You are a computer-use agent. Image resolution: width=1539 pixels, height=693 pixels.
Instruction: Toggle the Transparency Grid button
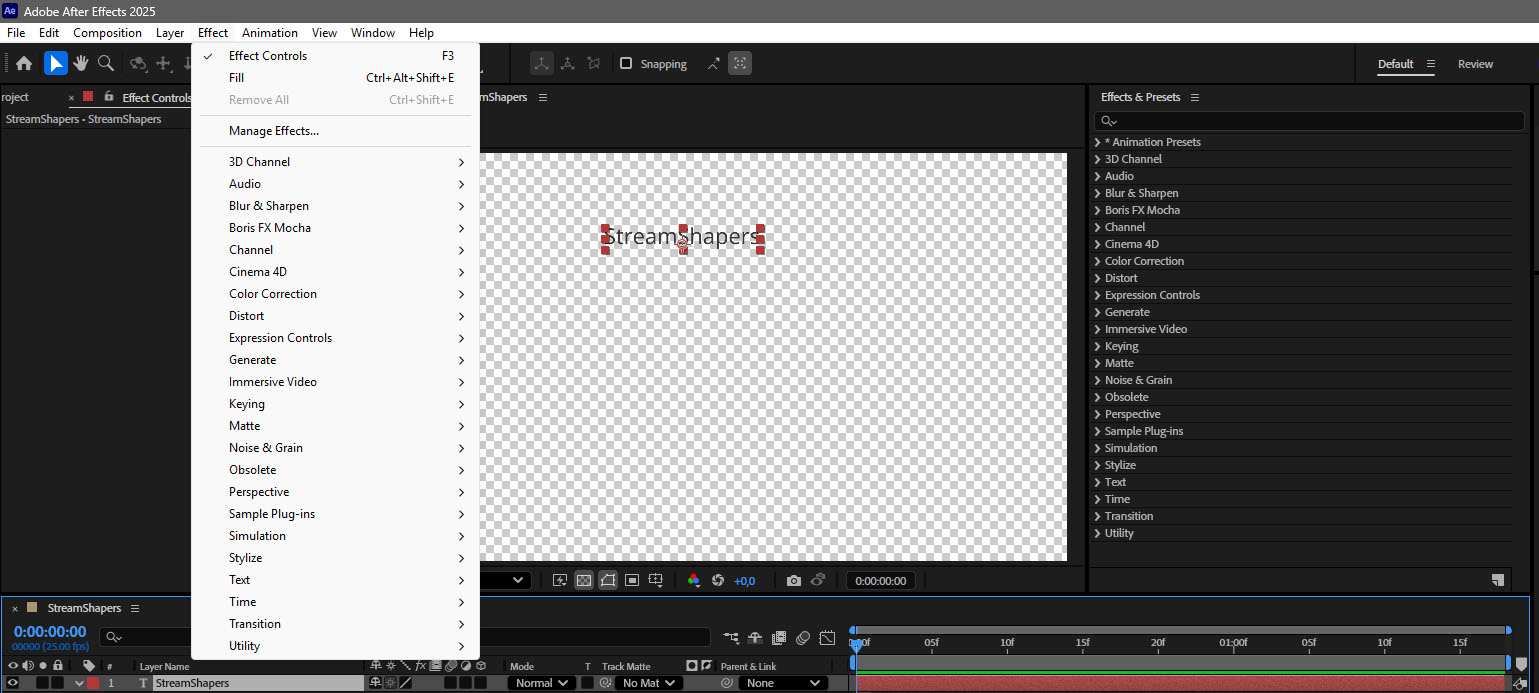(584, 580)
